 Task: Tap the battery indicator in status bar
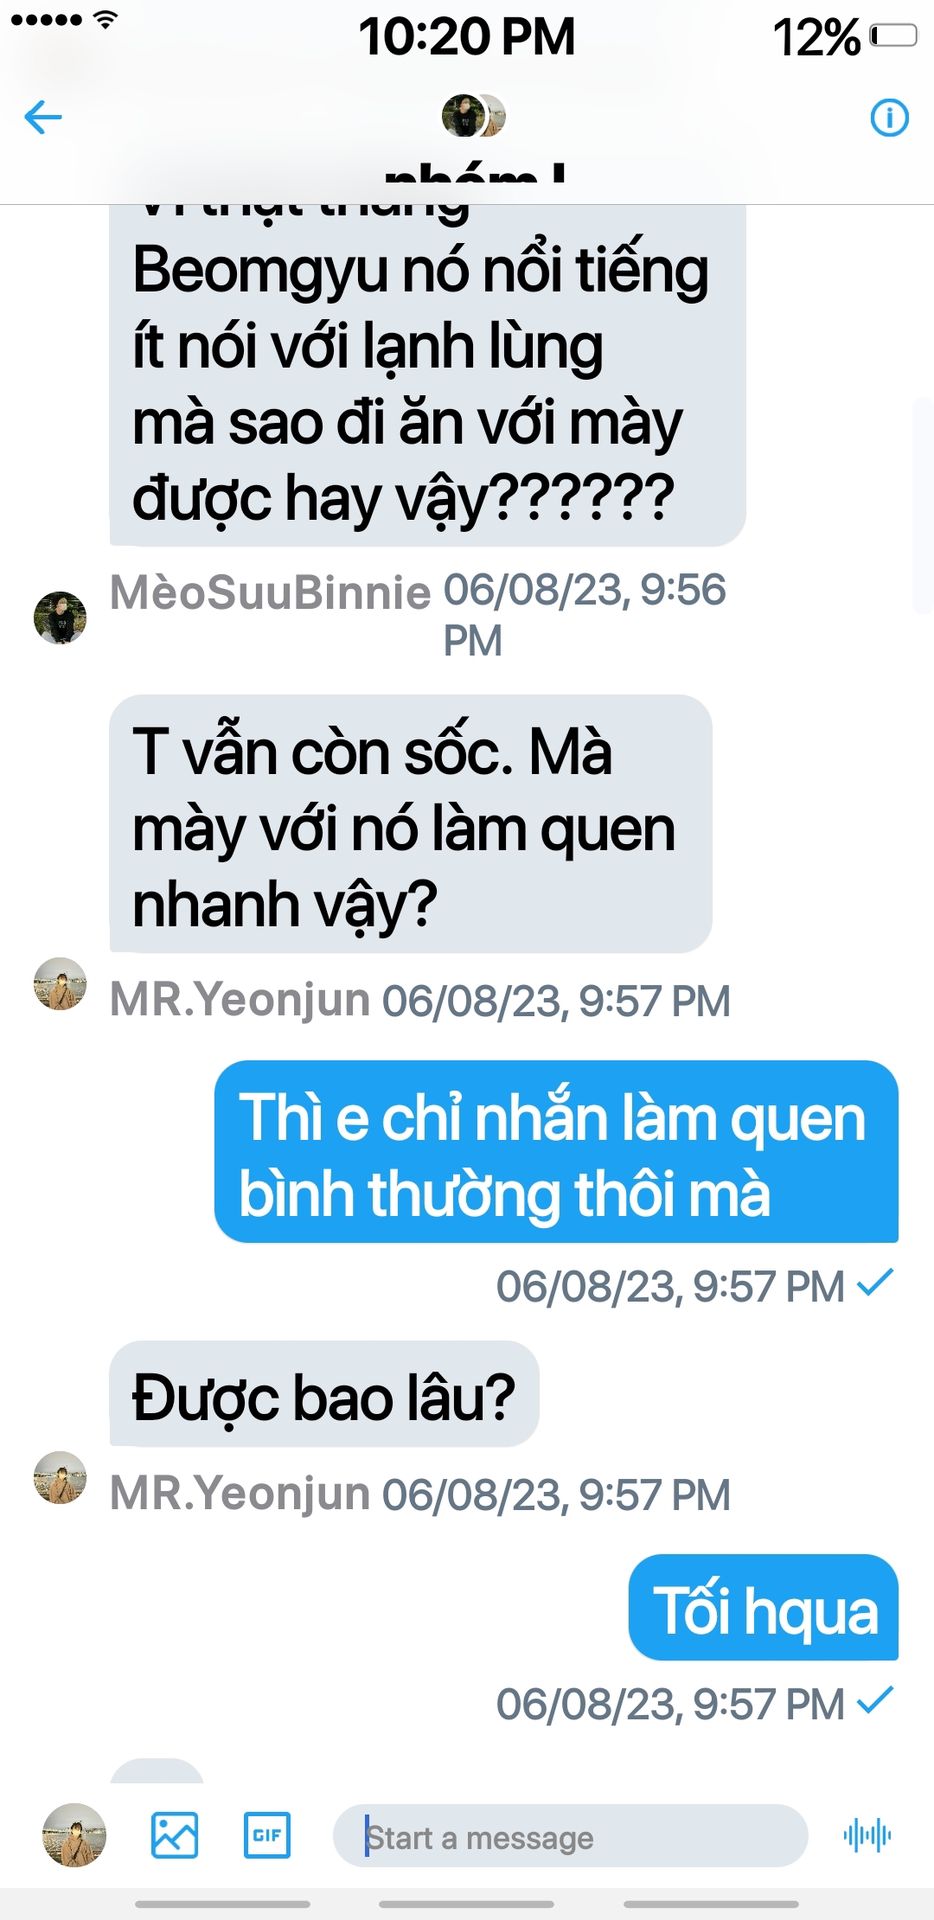point(893,37)
